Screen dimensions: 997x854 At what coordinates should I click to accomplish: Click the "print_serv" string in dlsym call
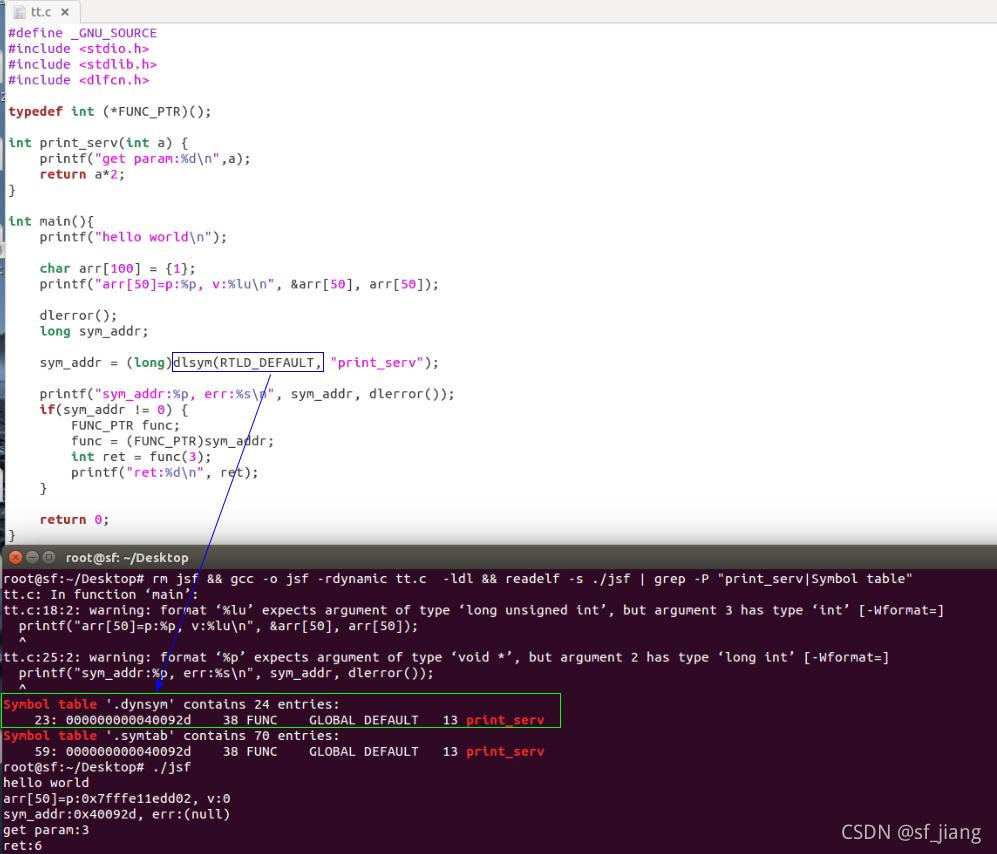376,362
